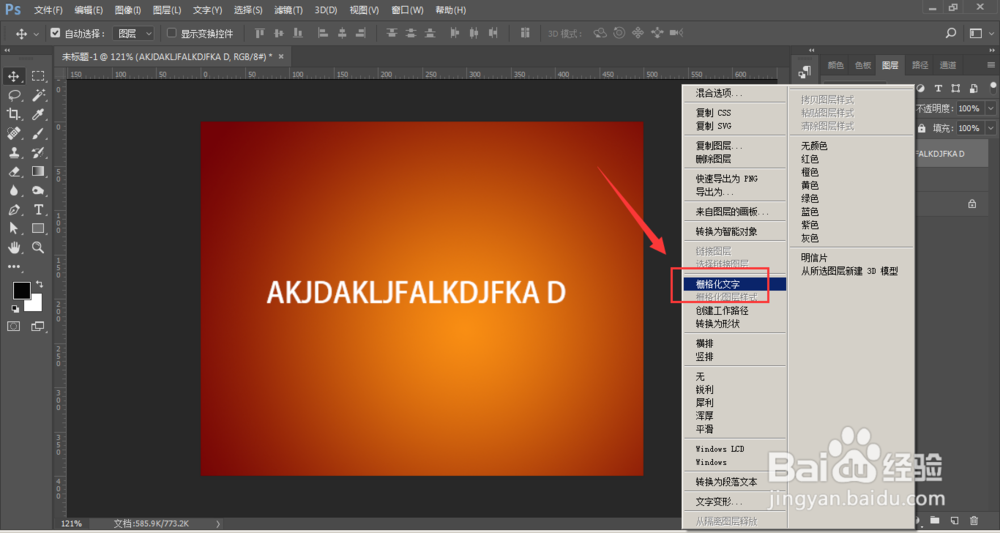1000x533 pixels.
Task: Open the Edit Toolbar three-dots button
Action: point(13,266)
